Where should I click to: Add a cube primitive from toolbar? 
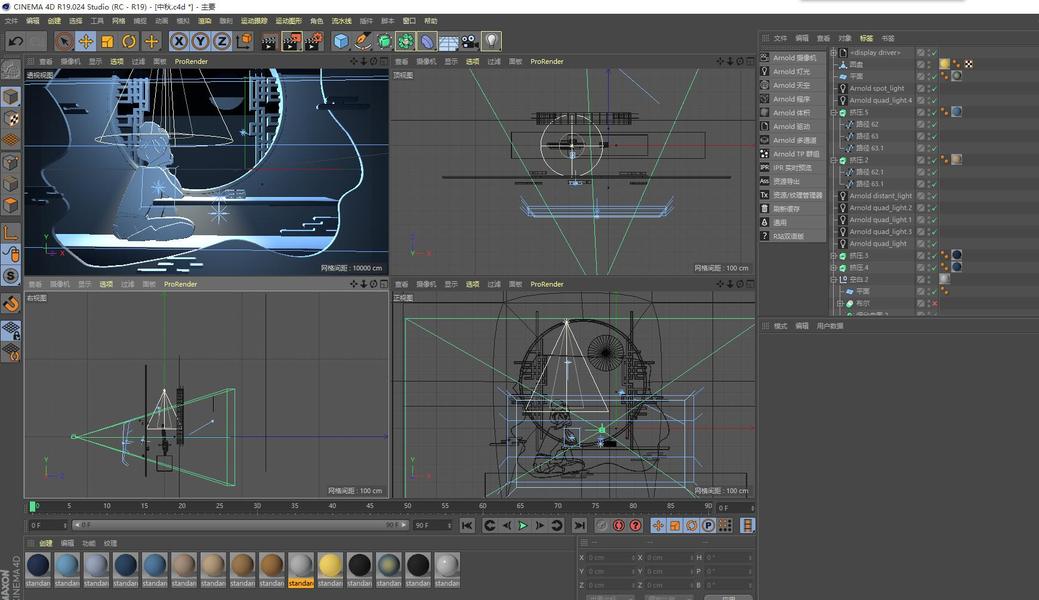341,41
